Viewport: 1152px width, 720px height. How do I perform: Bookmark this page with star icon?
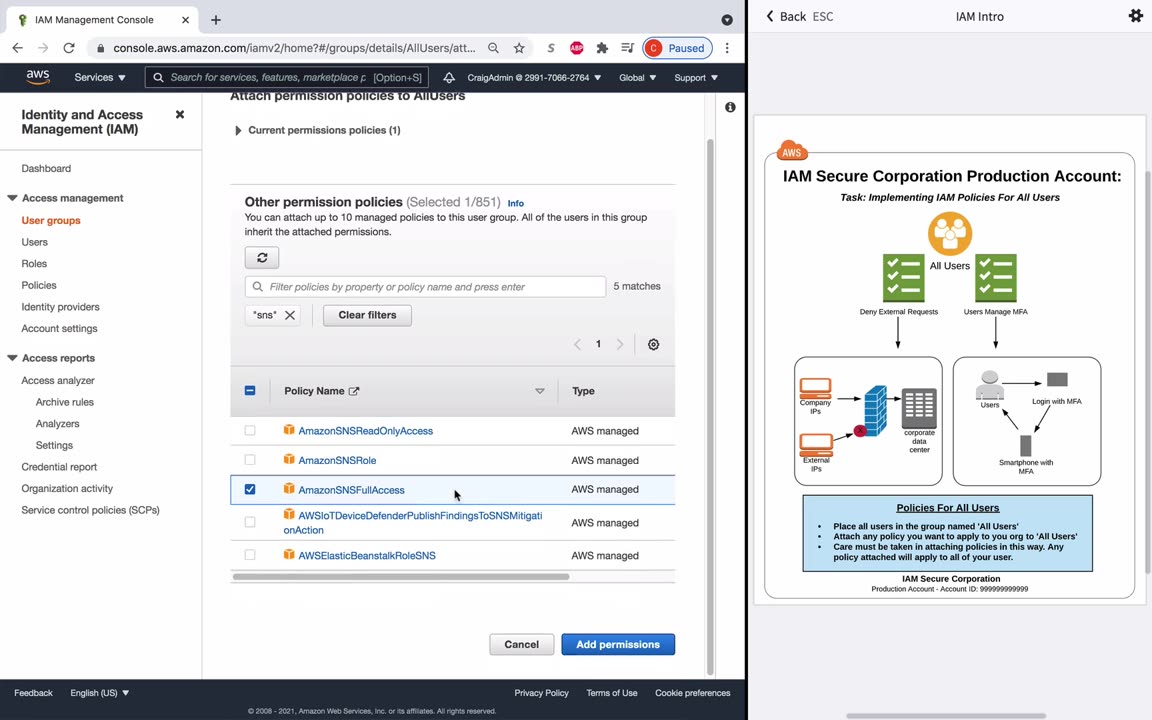[x=519, y=48]
